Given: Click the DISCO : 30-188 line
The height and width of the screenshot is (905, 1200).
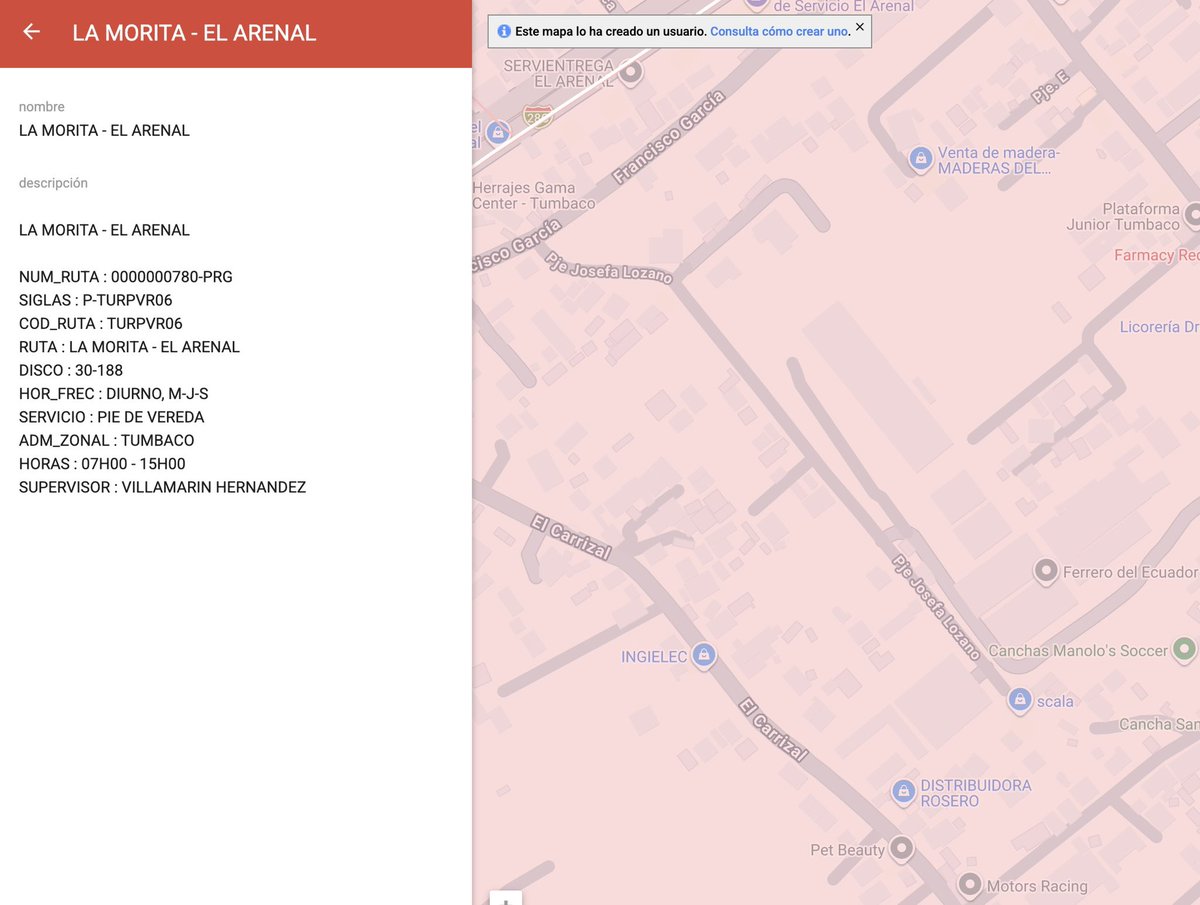Looking at the screenshot, I should (71, 370).
